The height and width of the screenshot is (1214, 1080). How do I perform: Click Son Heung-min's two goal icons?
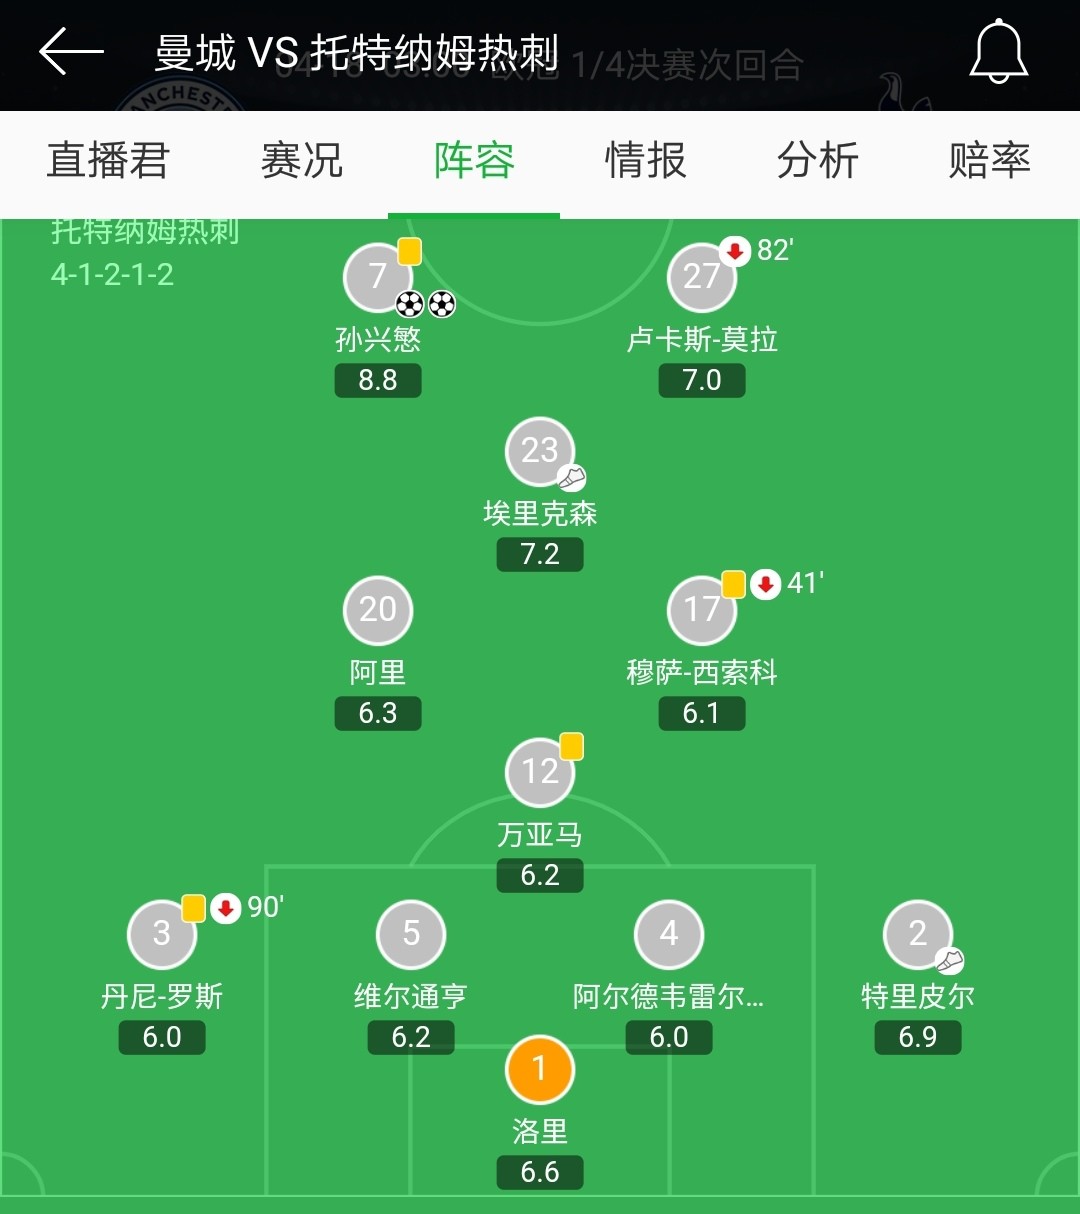[424, 305]
